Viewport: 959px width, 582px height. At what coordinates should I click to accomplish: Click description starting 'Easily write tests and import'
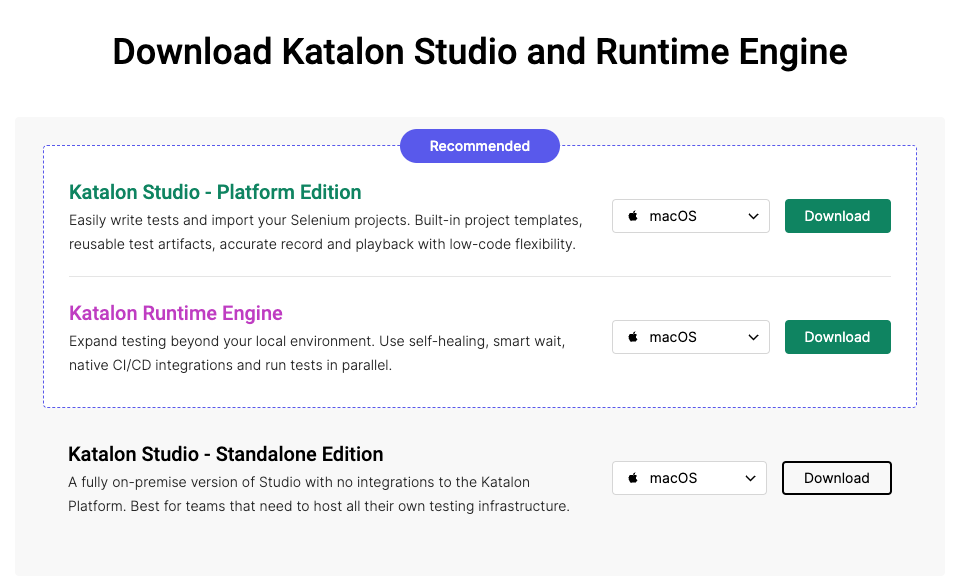(x=325, y=232)
